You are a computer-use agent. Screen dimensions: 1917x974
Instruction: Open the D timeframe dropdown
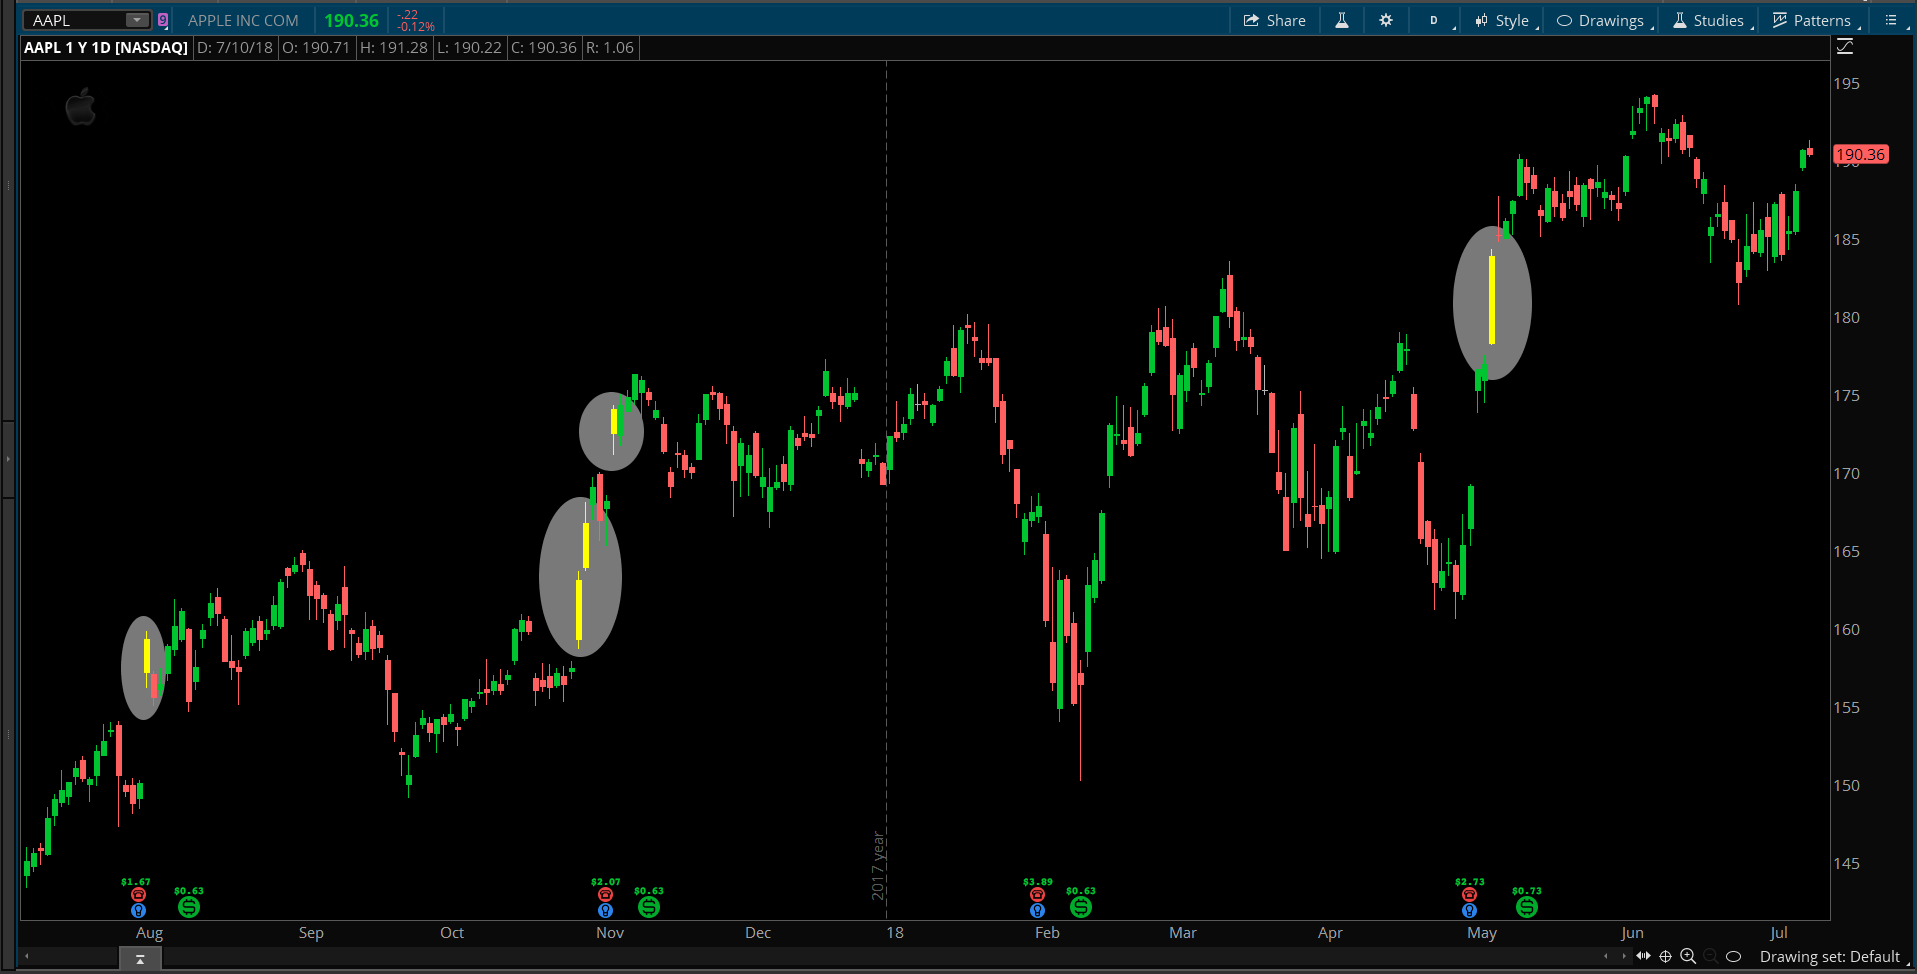click(1434, 20)
